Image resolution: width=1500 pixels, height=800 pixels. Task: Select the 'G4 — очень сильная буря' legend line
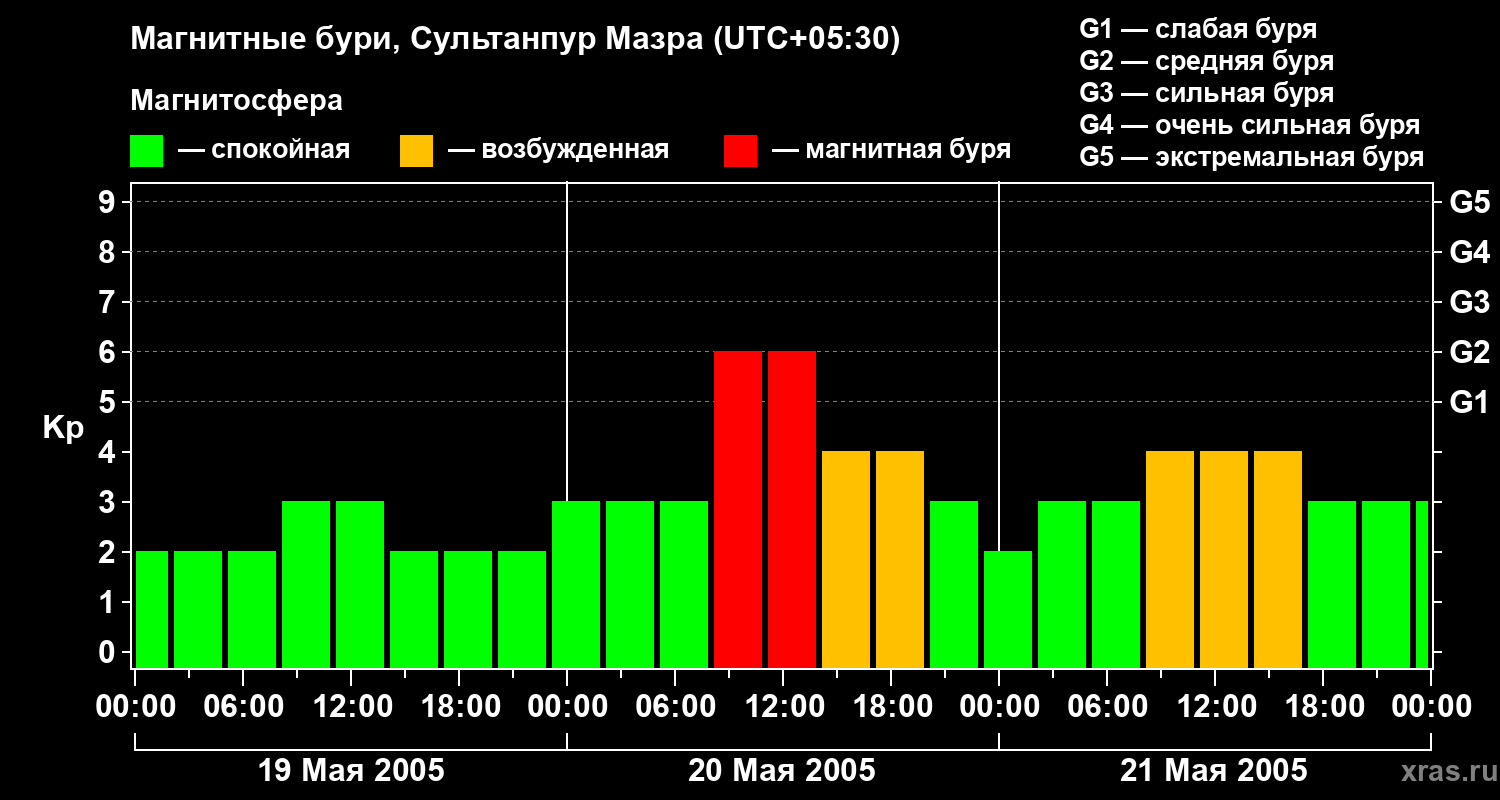pos(1250,125)
